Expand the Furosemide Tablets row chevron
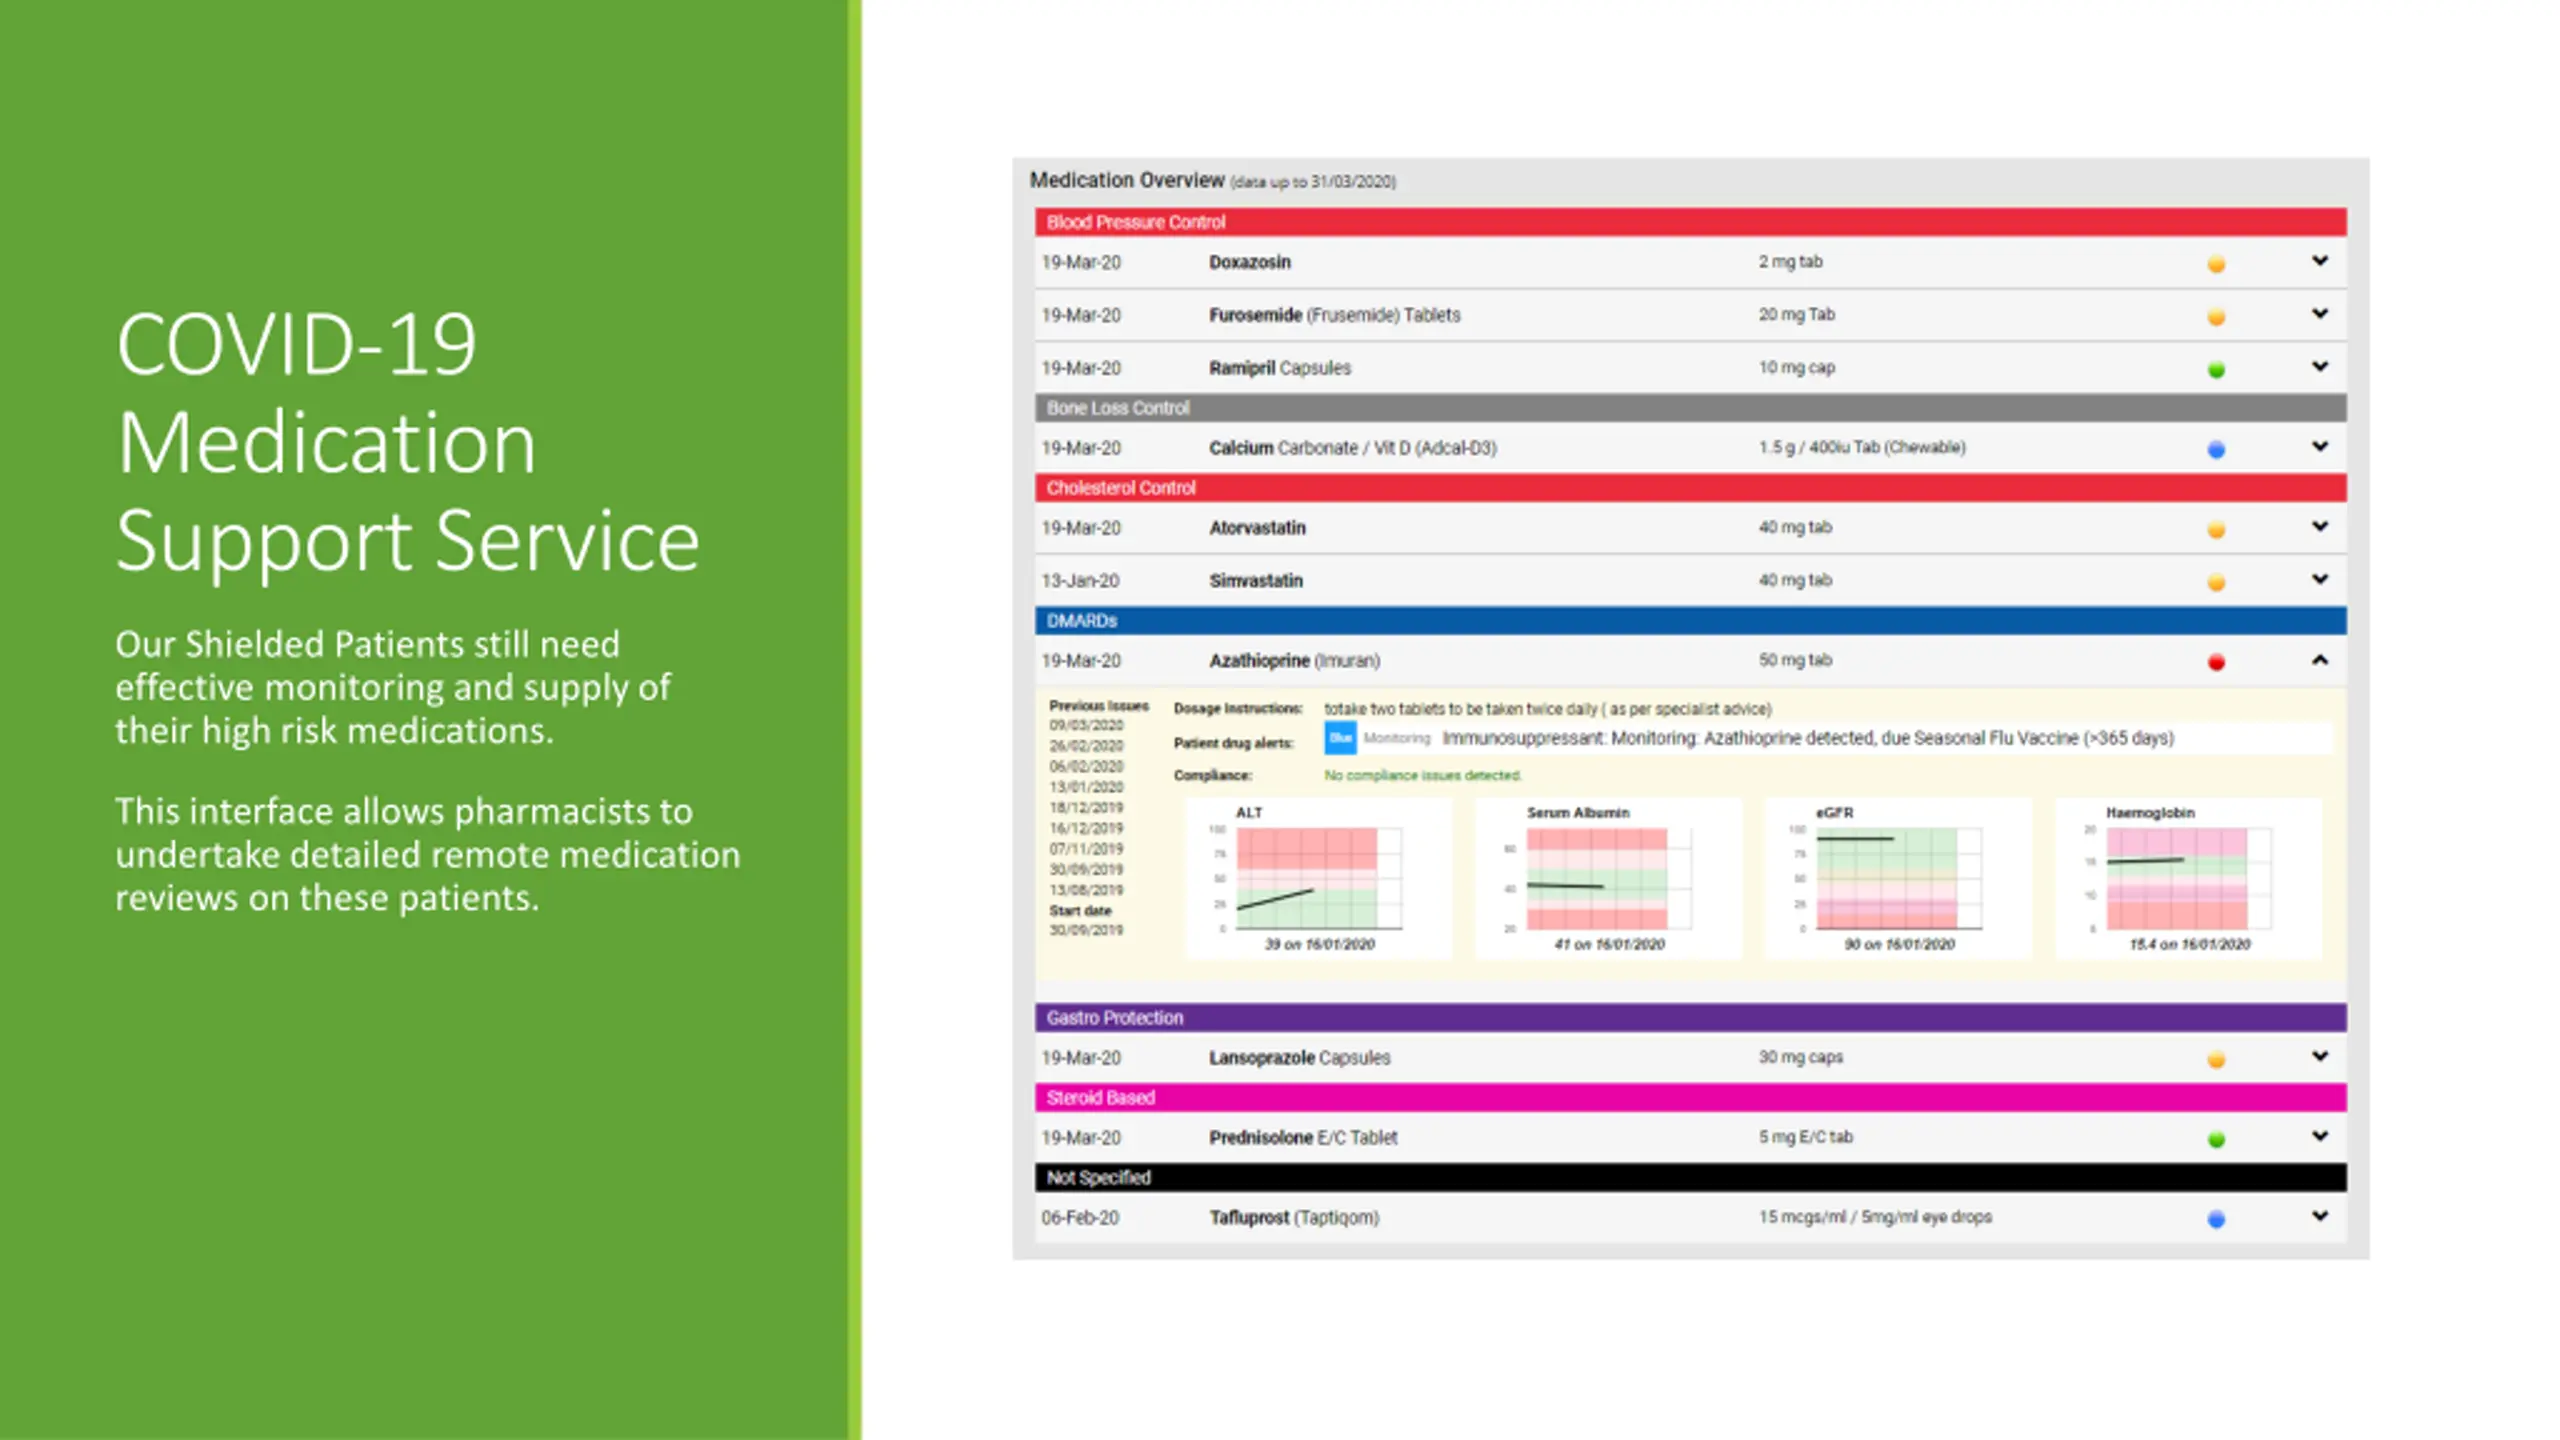The width and height of the screenshot is (2560, 1440). 2320,314
